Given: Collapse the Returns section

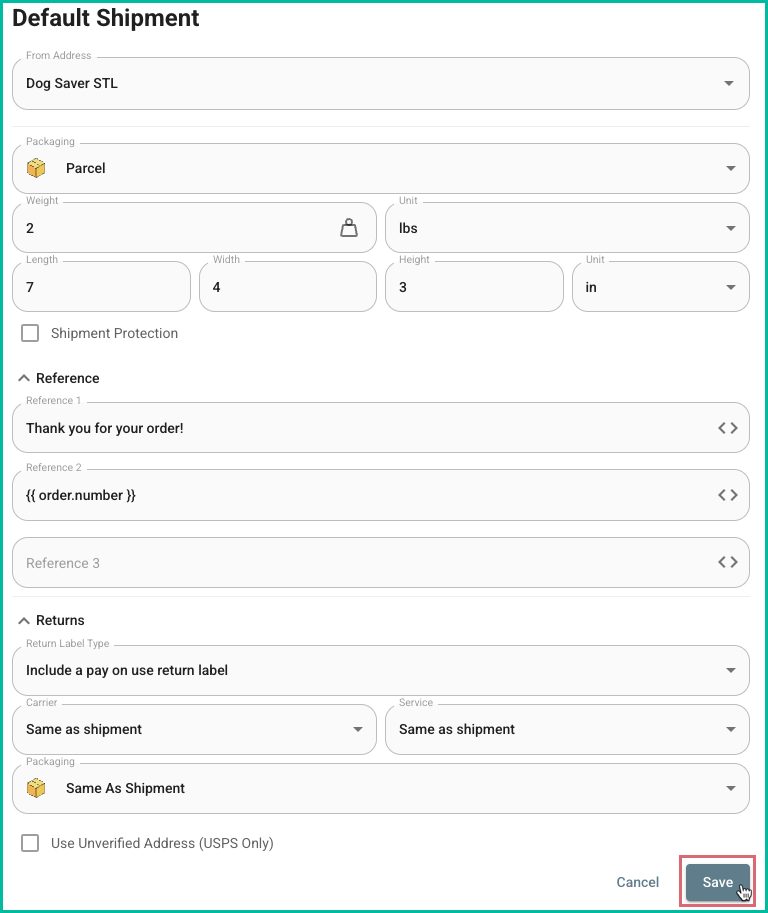Looking at the screenshot, I should coord(22,620).
